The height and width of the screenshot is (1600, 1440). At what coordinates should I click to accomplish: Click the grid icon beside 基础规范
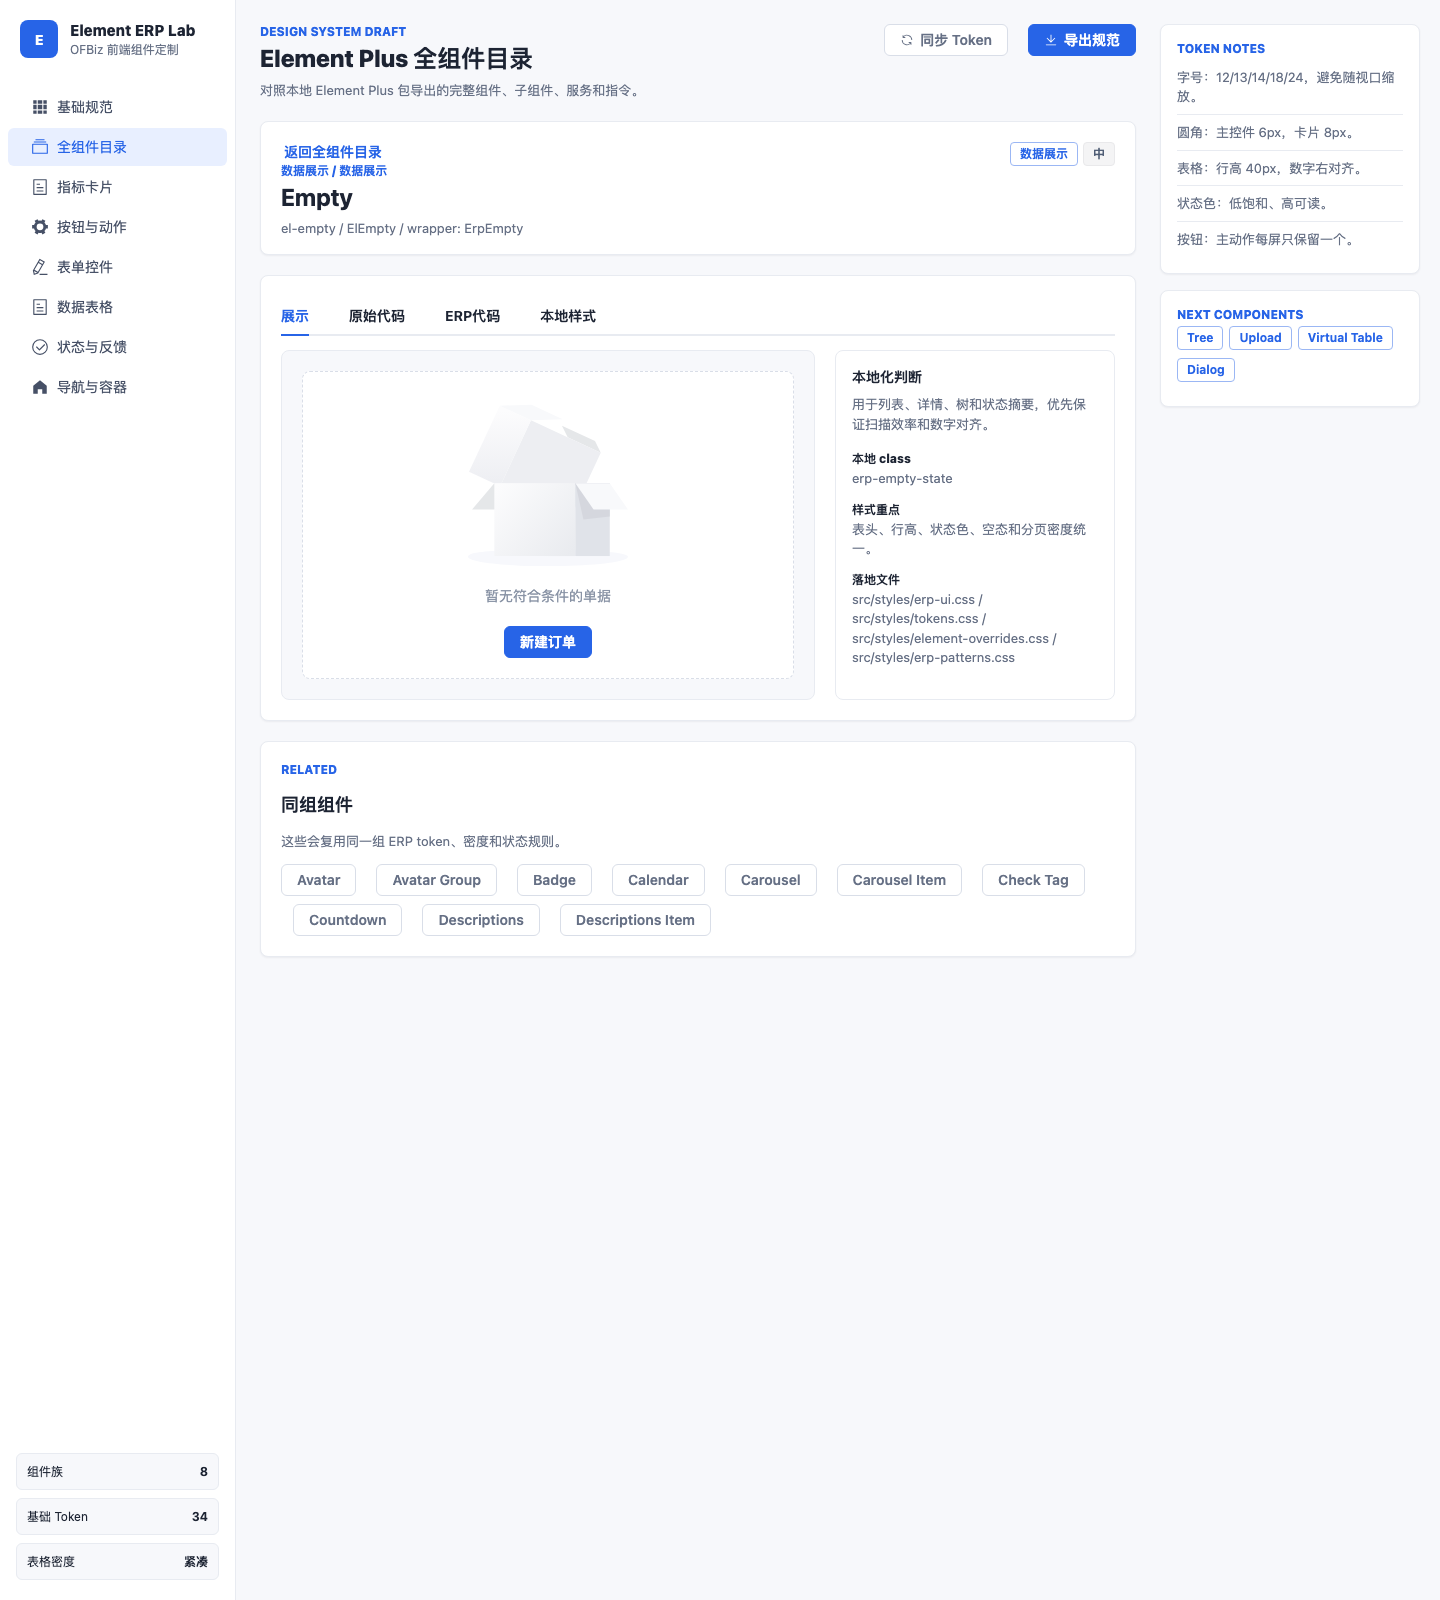(x=40, y=107)
